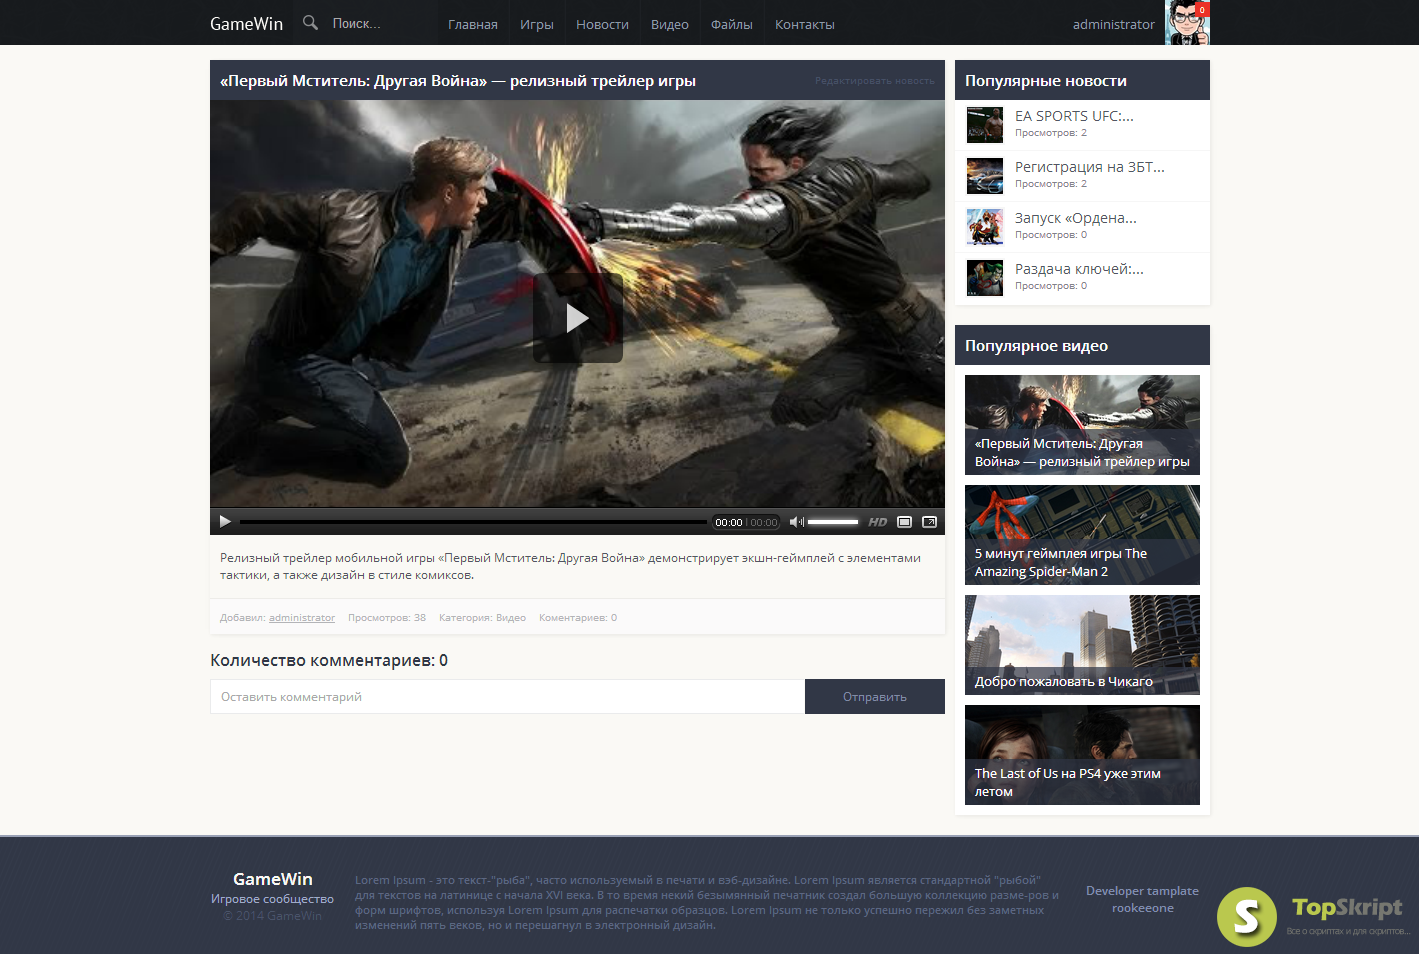Click Редактировать новость link
1419x954 pixels.
point(875,81)
